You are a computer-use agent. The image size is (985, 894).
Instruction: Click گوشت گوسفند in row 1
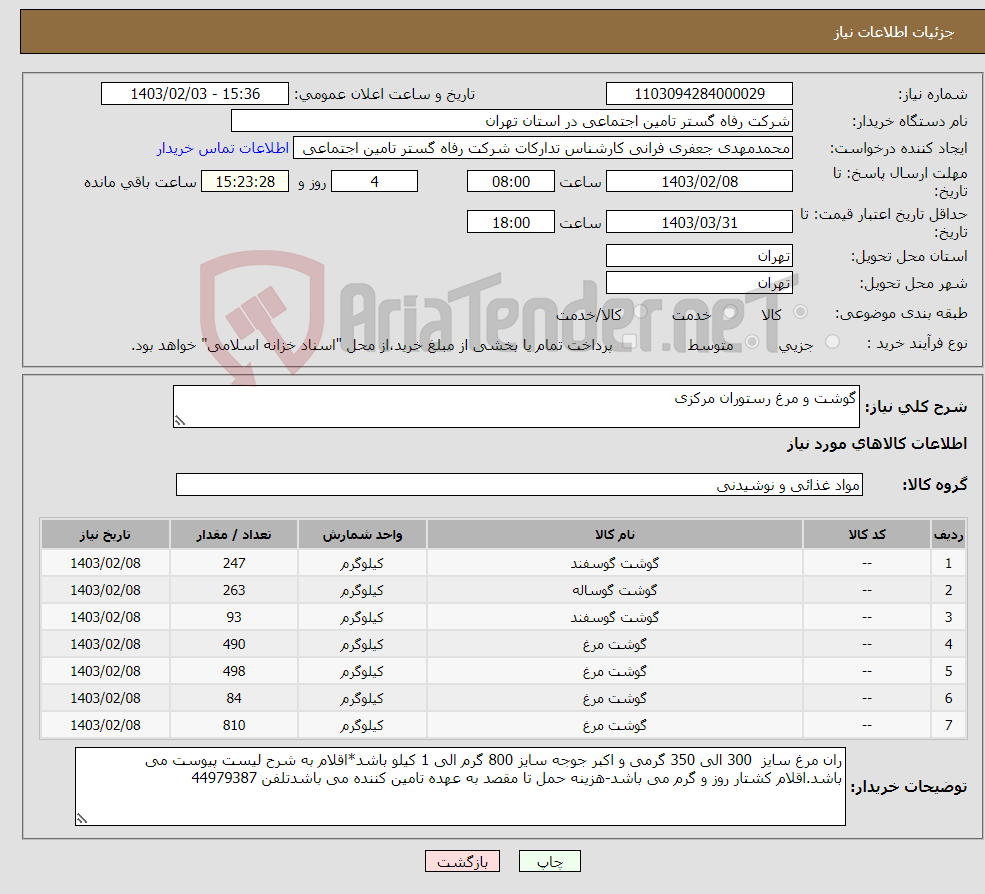pyautogui.click(x=615, y=564)
